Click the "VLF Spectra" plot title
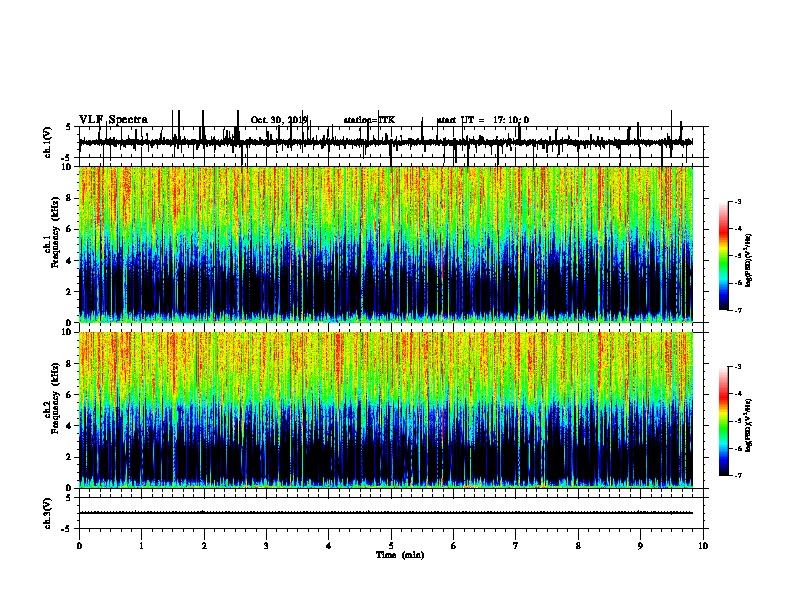Image resolution: width=792 pixels, height=612 pixels. pyautogui.click(x=113, y=120)
